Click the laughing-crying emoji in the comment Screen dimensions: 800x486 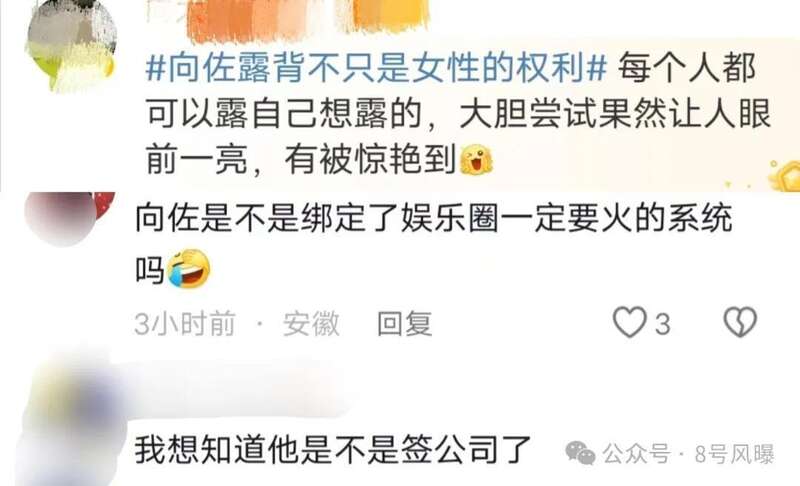pyautogui.click(x=188, y=269)
